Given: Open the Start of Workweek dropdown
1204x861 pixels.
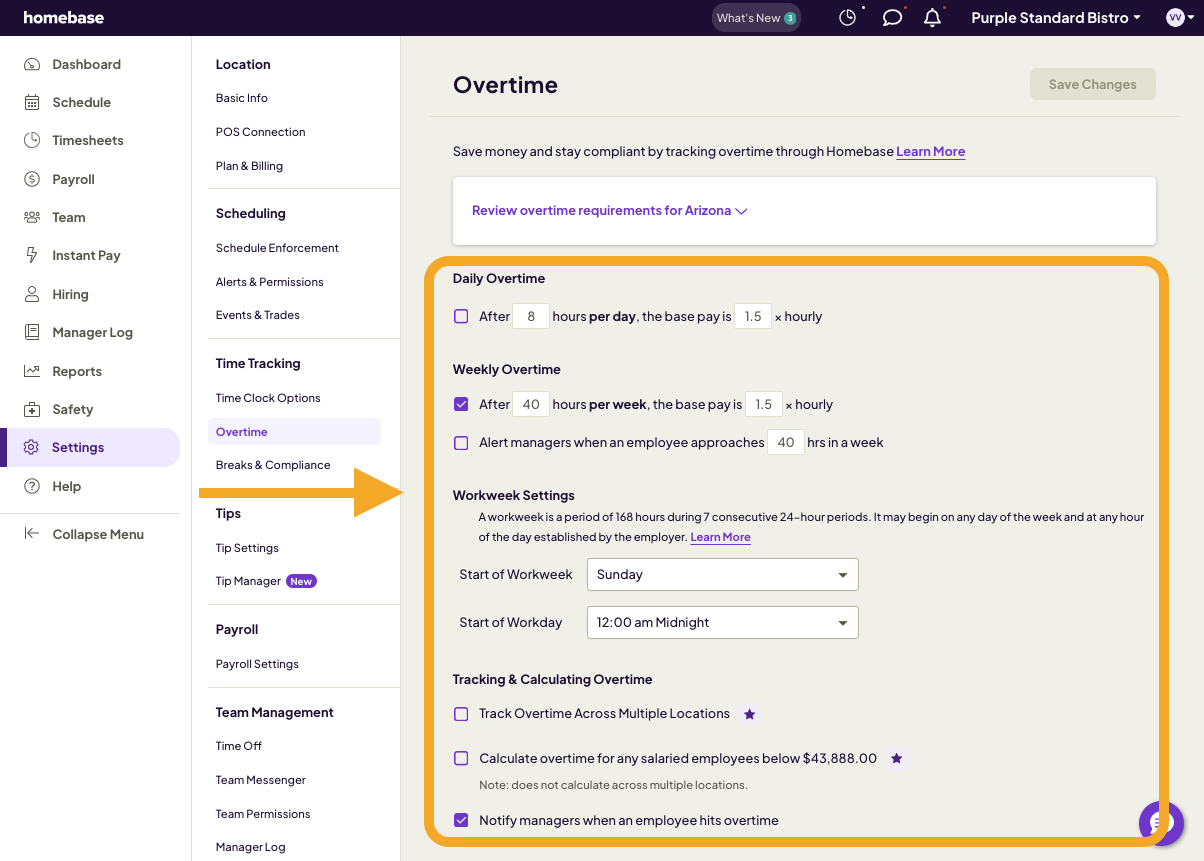Looking at the screenshot, I should click(722, 574).
